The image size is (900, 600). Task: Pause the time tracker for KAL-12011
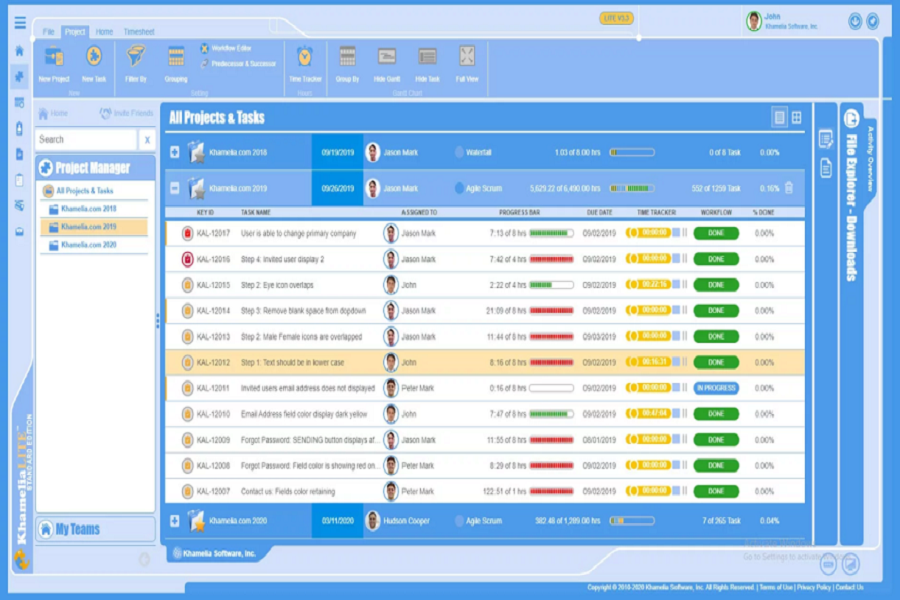pyautogui.click(x=685, y=388)
